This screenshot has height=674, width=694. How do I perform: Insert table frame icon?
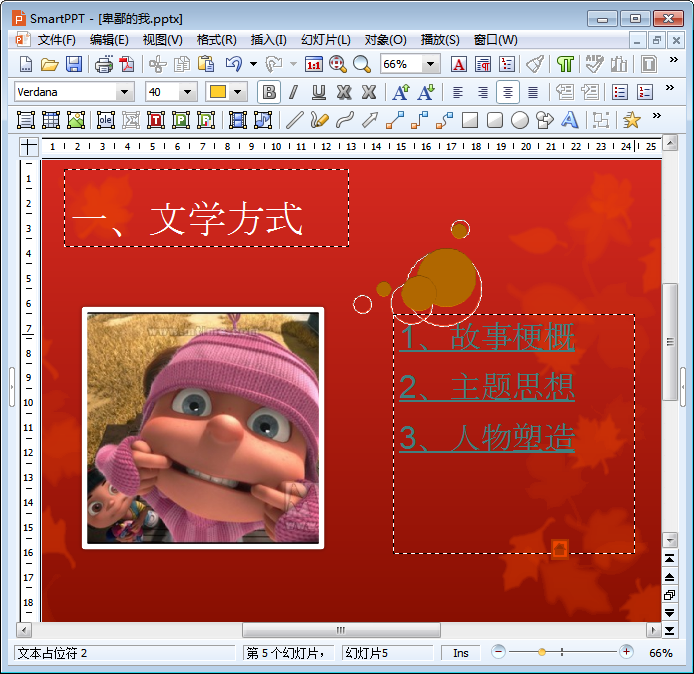point(51,120)
